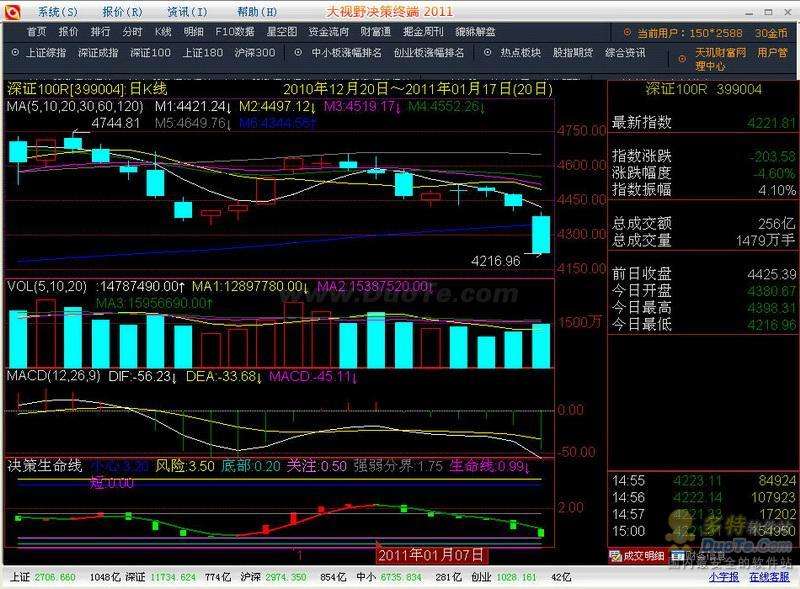Open the 资讯(I) menu
This screenshot has width=800, height=589.
188,12
